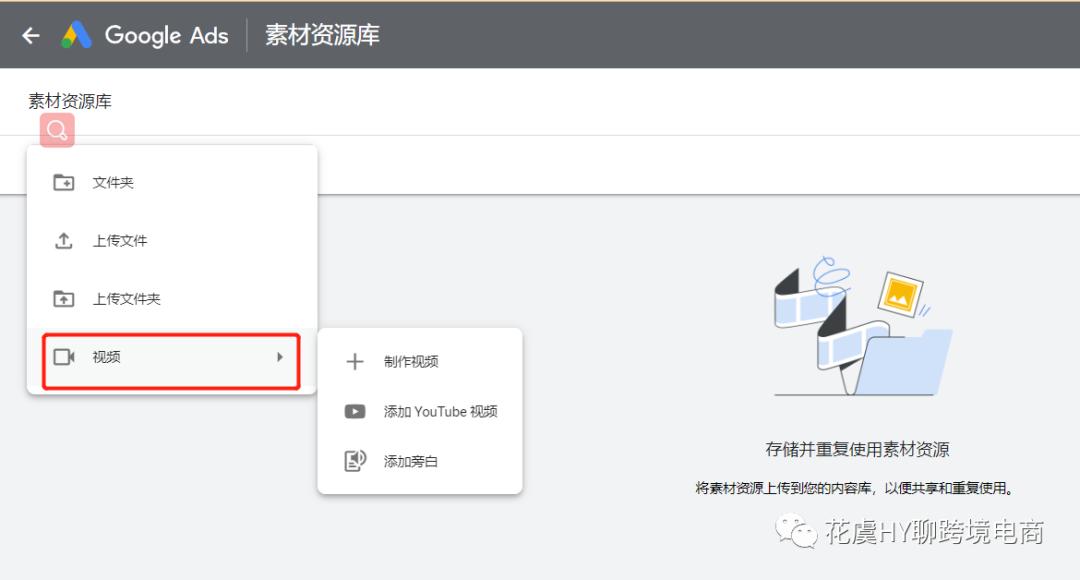The width and height of the screenshot is (1080, 580).
Task: Click the highlighted search icon
Action: click(56, 130)
